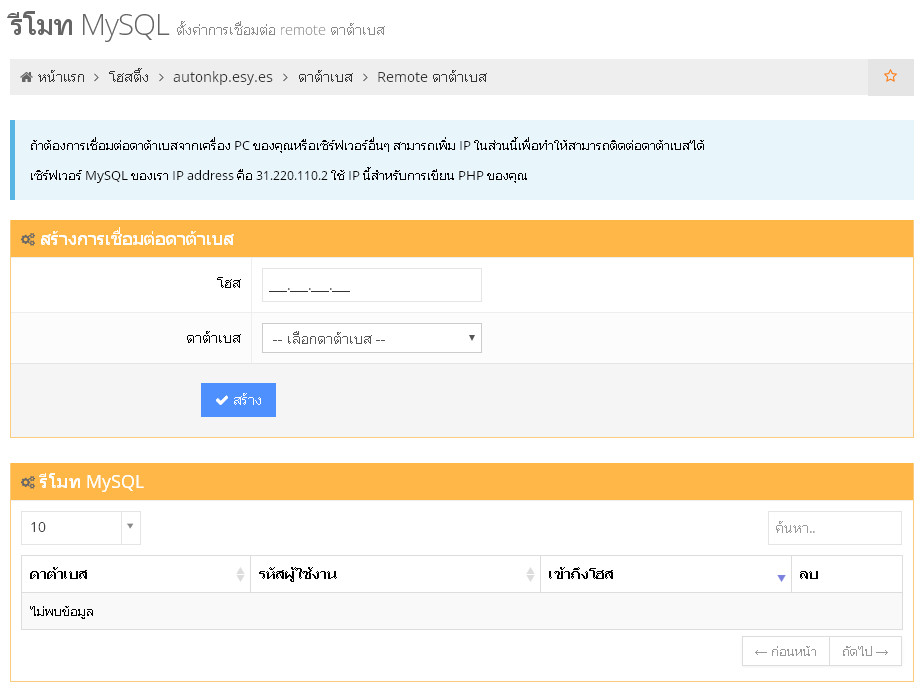Open autonkp.esy.es breadcrumb link
Screen dimensions: 924x691
222,77
